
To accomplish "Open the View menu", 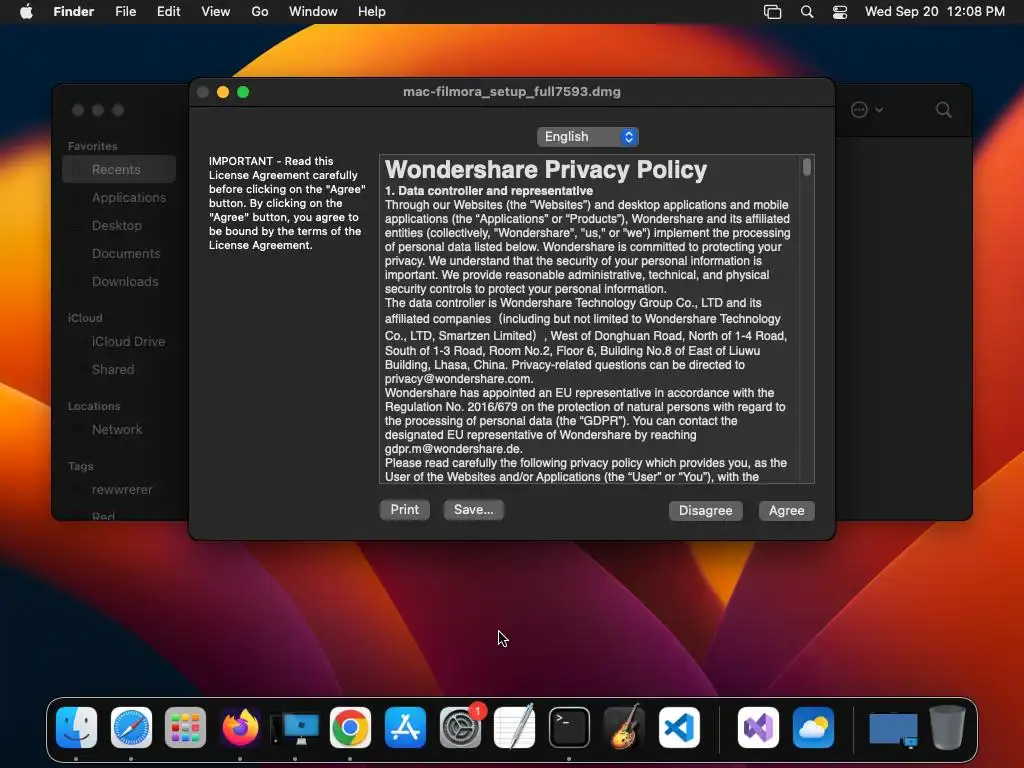I will tap(216, 12).
